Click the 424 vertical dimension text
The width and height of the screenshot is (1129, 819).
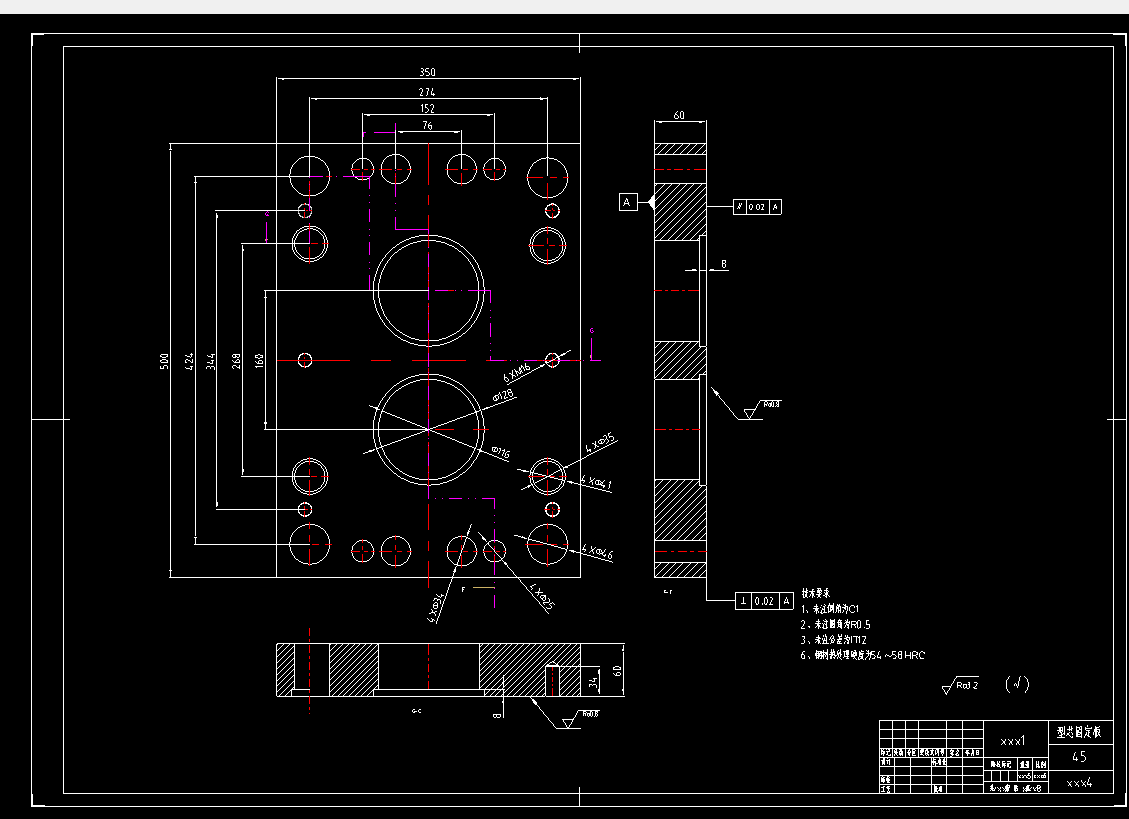(189, 361)
